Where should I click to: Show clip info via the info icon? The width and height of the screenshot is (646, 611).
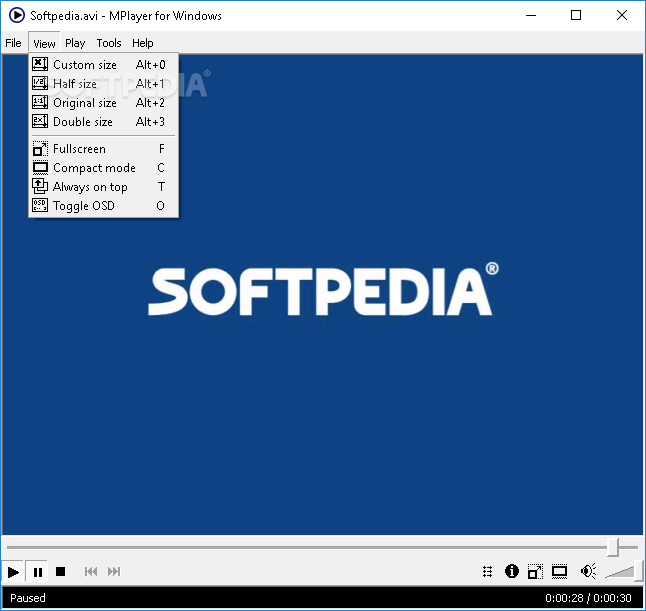coord(512,571)
